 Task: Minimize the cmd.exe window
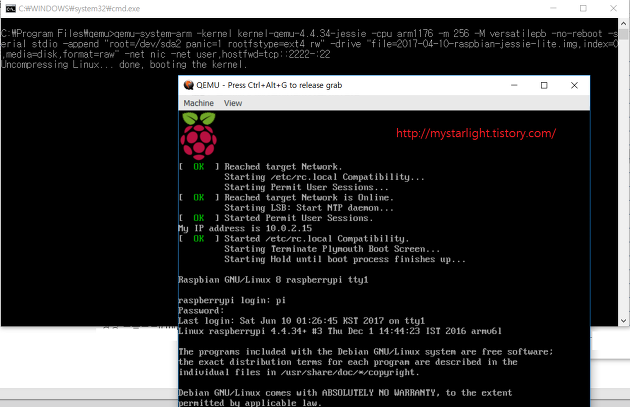click(x=553, y=8)
